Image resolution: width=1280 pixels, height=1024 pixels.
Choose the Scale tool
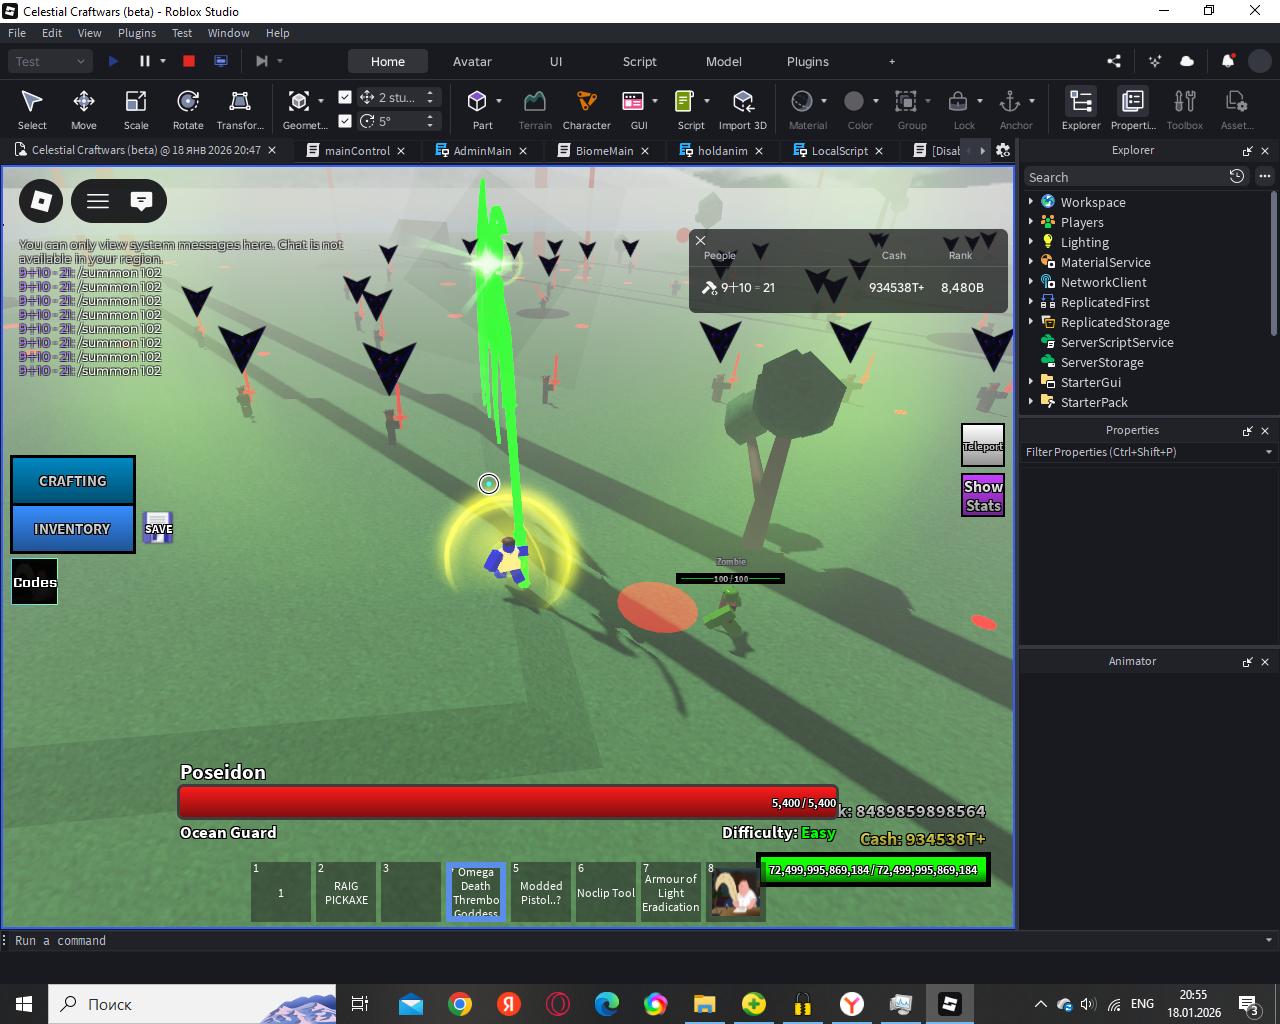click(136, 109)
